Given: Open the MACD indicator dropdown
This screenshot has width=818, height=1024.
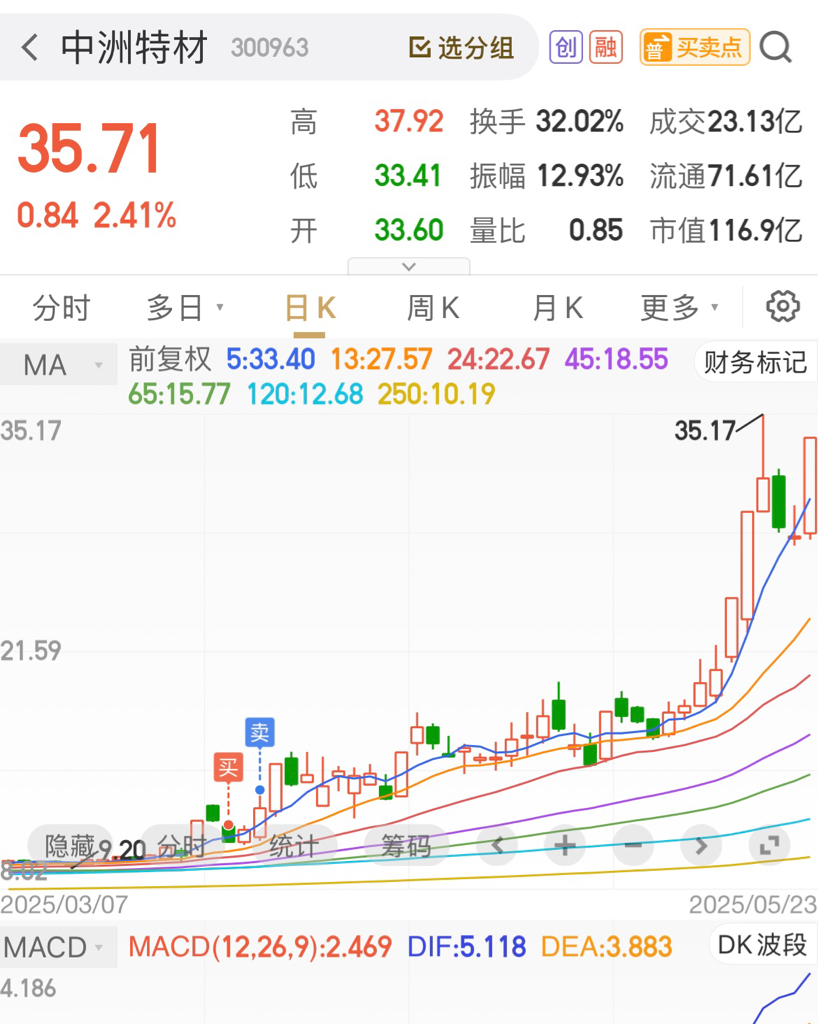Looking at the screenshot, I should click(57, 947).
